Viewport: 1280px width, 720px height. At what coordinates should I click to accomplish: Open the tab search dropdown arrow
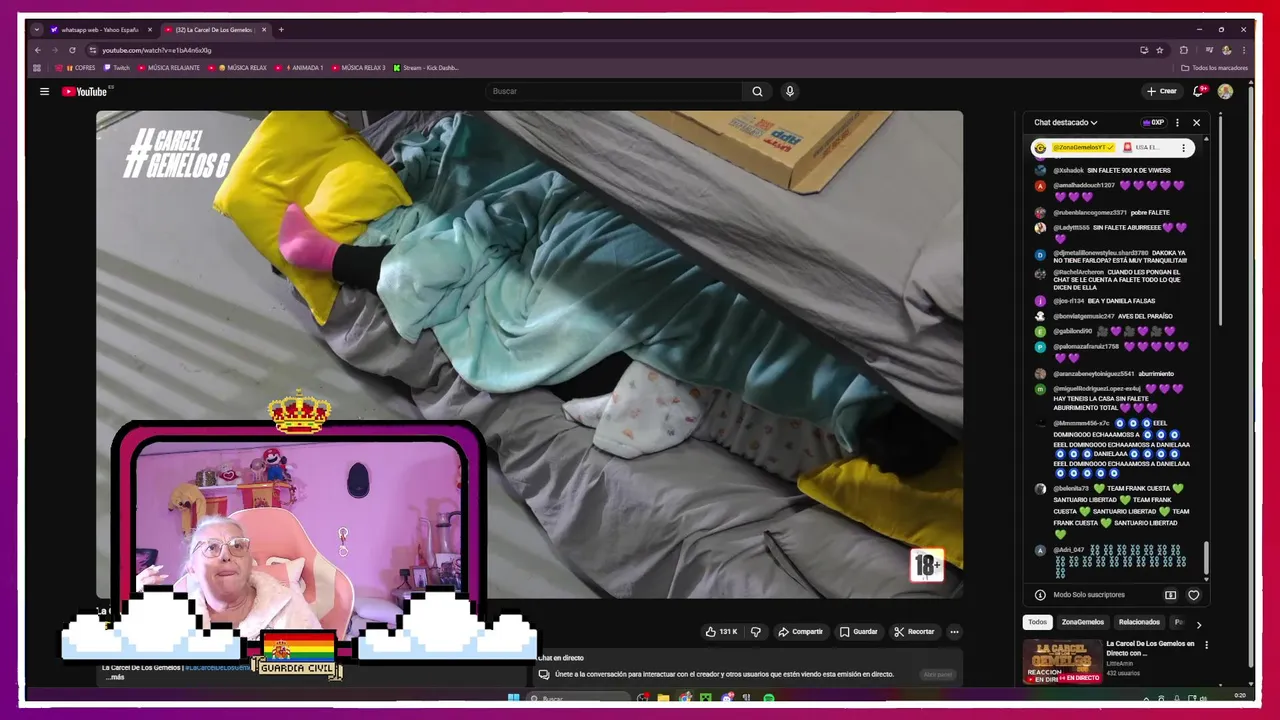(37, 30)
